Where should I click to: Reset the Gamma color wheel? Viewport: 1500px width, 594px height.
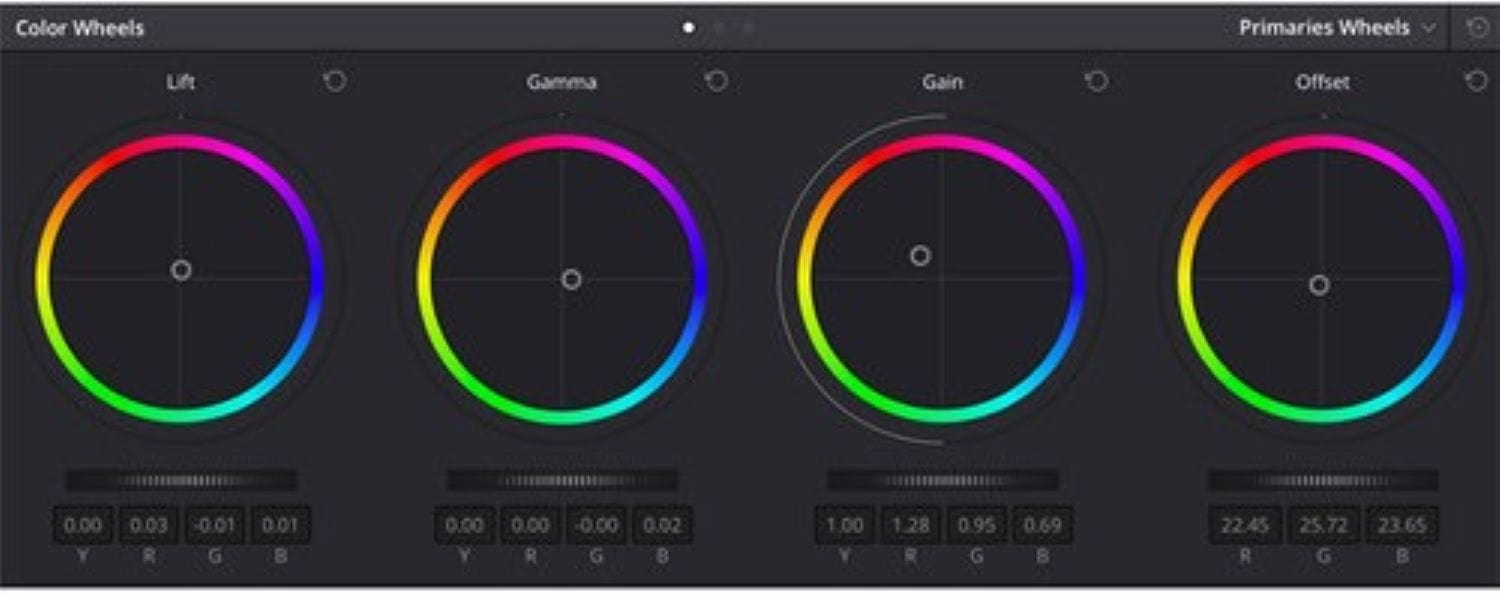(x=716, y=82)
